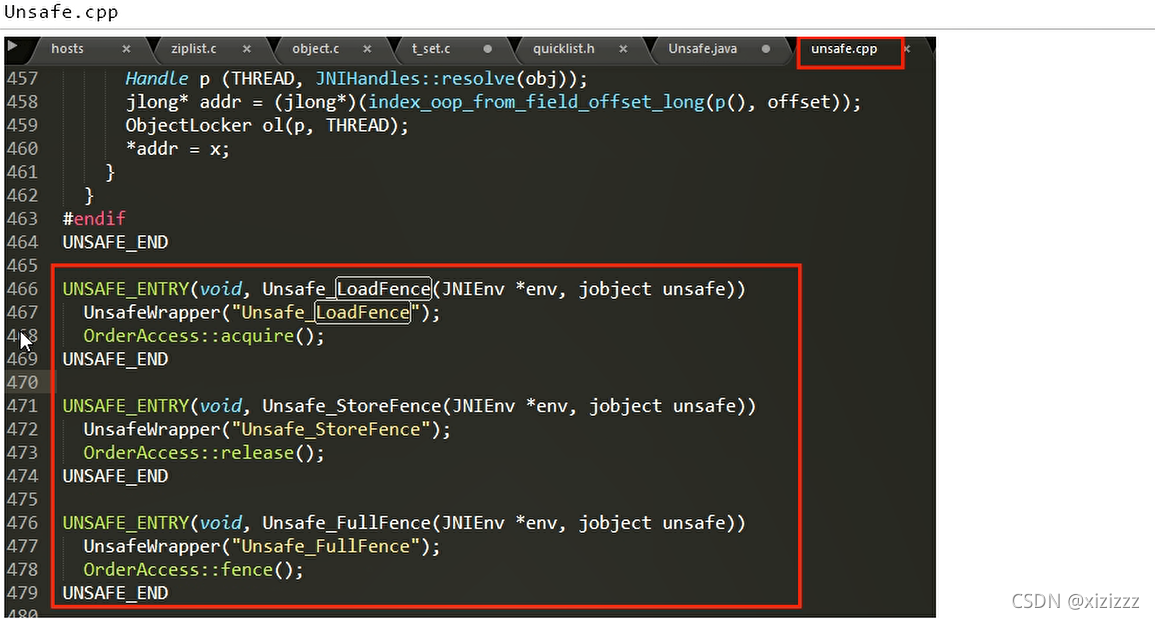
Task: Click 'Unsafe_FullFence' on line 476
Action: (x=347, y=523)
